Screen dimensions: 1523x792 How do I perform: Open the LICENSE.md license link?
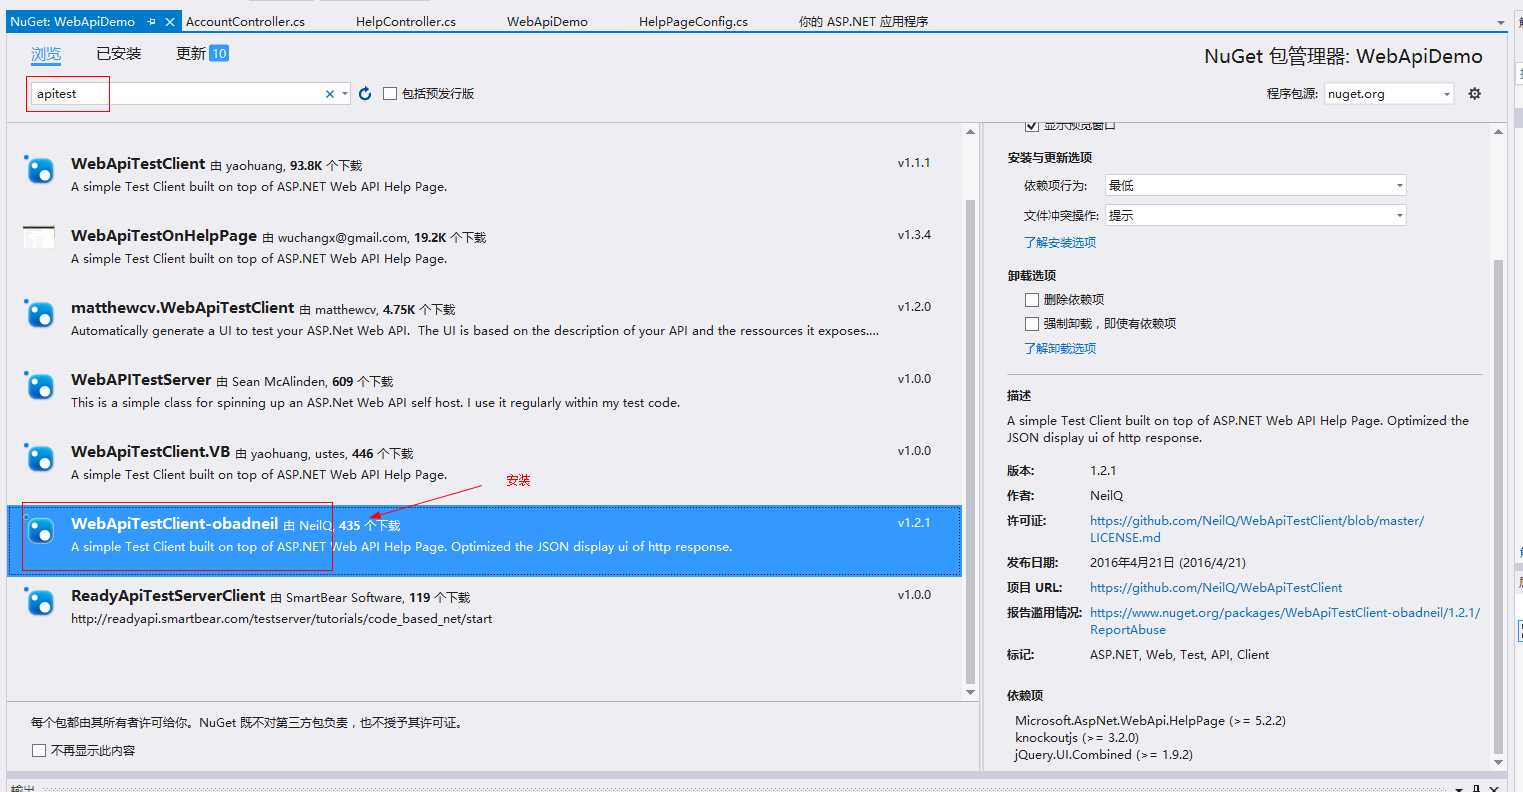coord(1257,529)
